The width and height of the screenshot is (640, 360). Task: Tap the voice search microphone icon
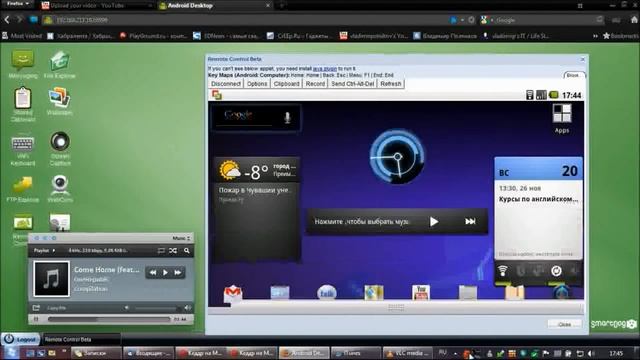point(287,118)
